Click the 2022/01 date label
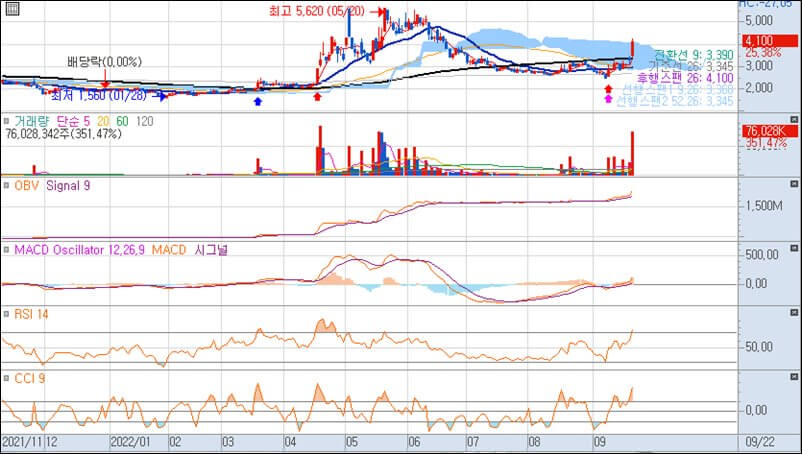This screenshot has height=454, width=802. coord(131,442)
